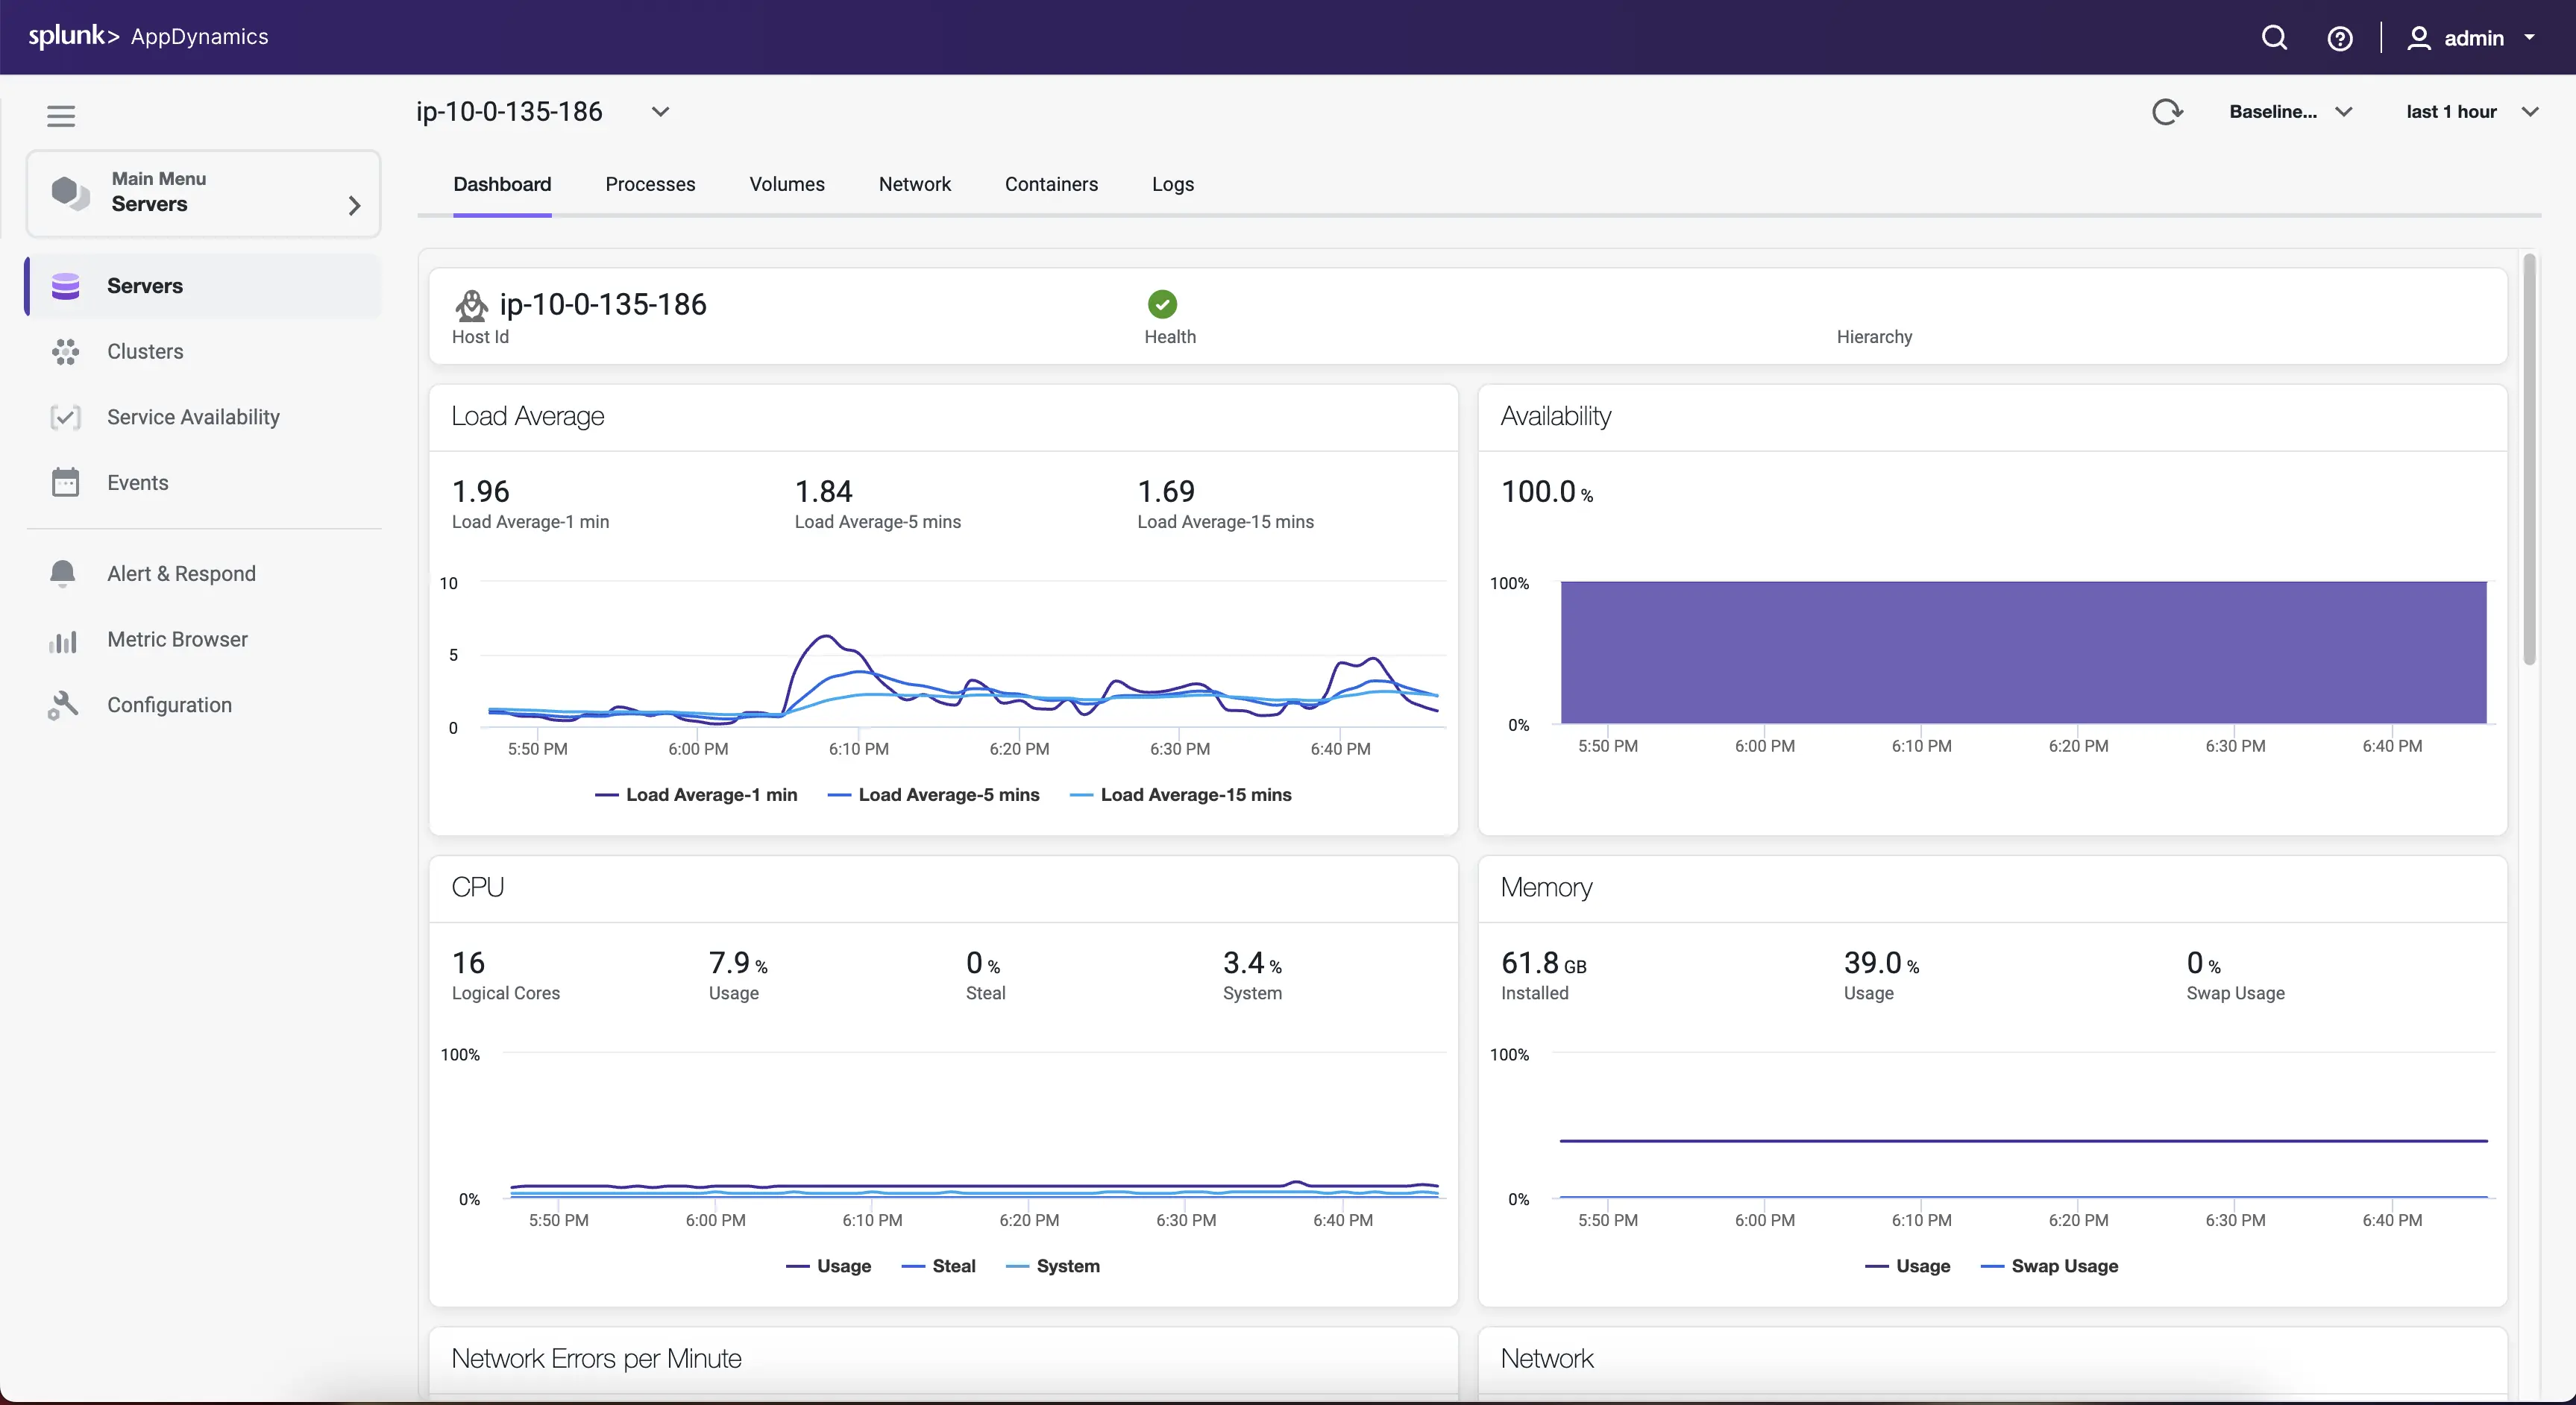Open the Baseline comparison dropdown

tap(2290, 111)
